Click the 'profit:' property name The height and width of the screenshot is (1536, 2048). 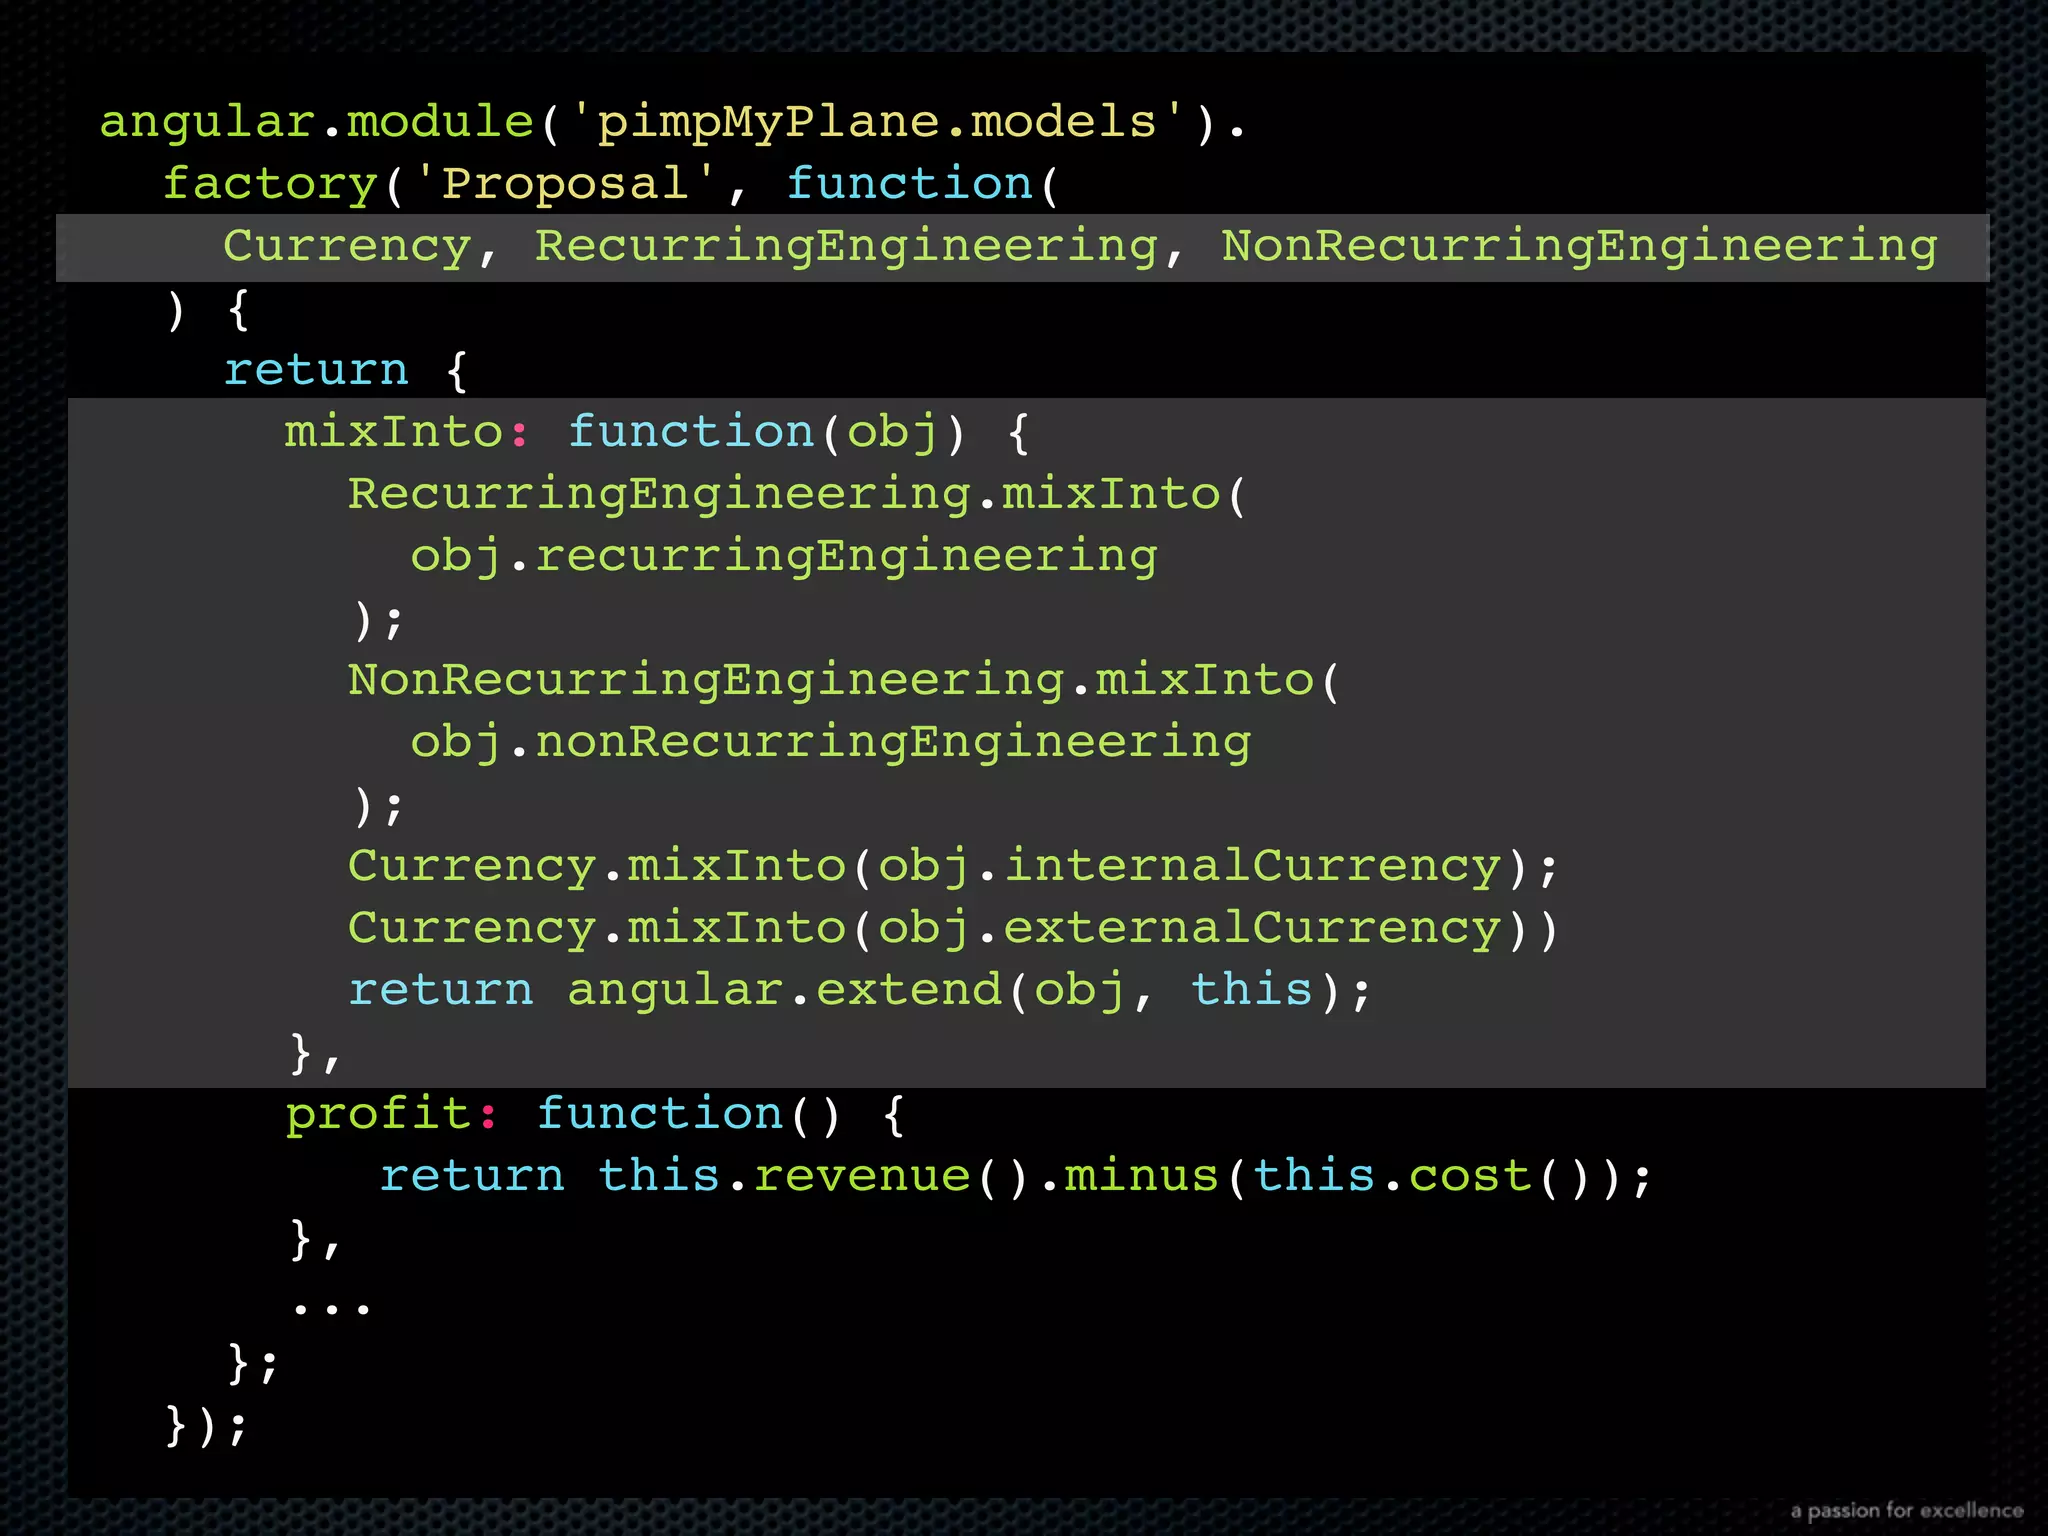pyautogui.click(x=391, y=1114)
